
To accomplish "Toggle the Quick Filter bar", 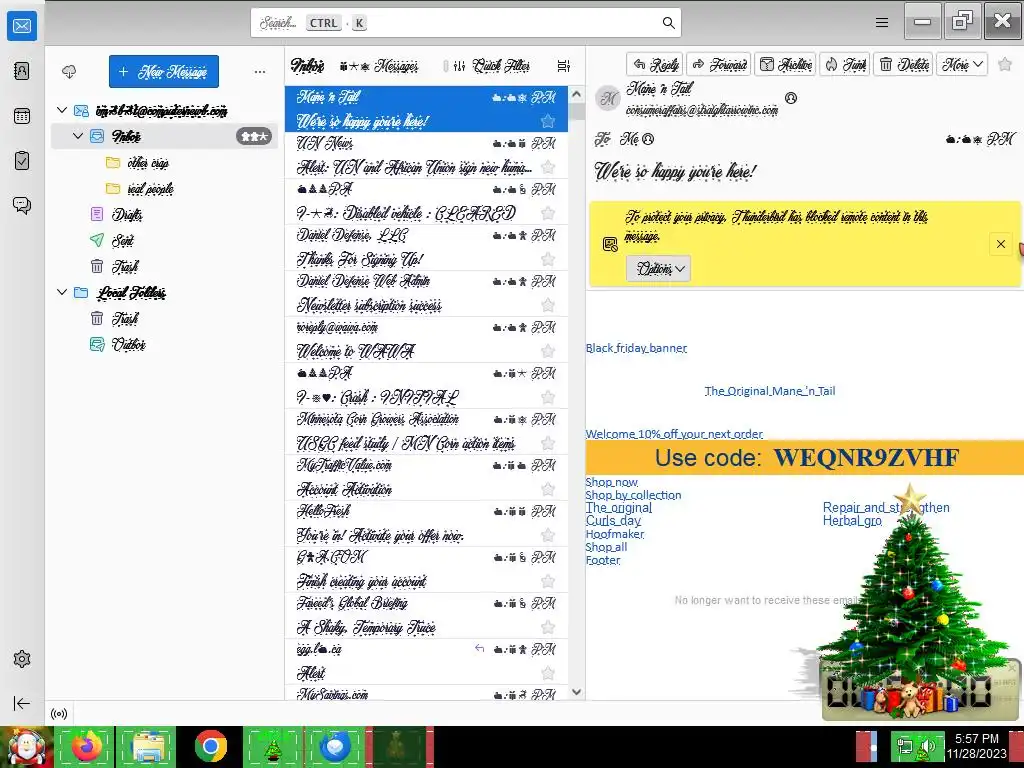I will (x=493, y=66).
